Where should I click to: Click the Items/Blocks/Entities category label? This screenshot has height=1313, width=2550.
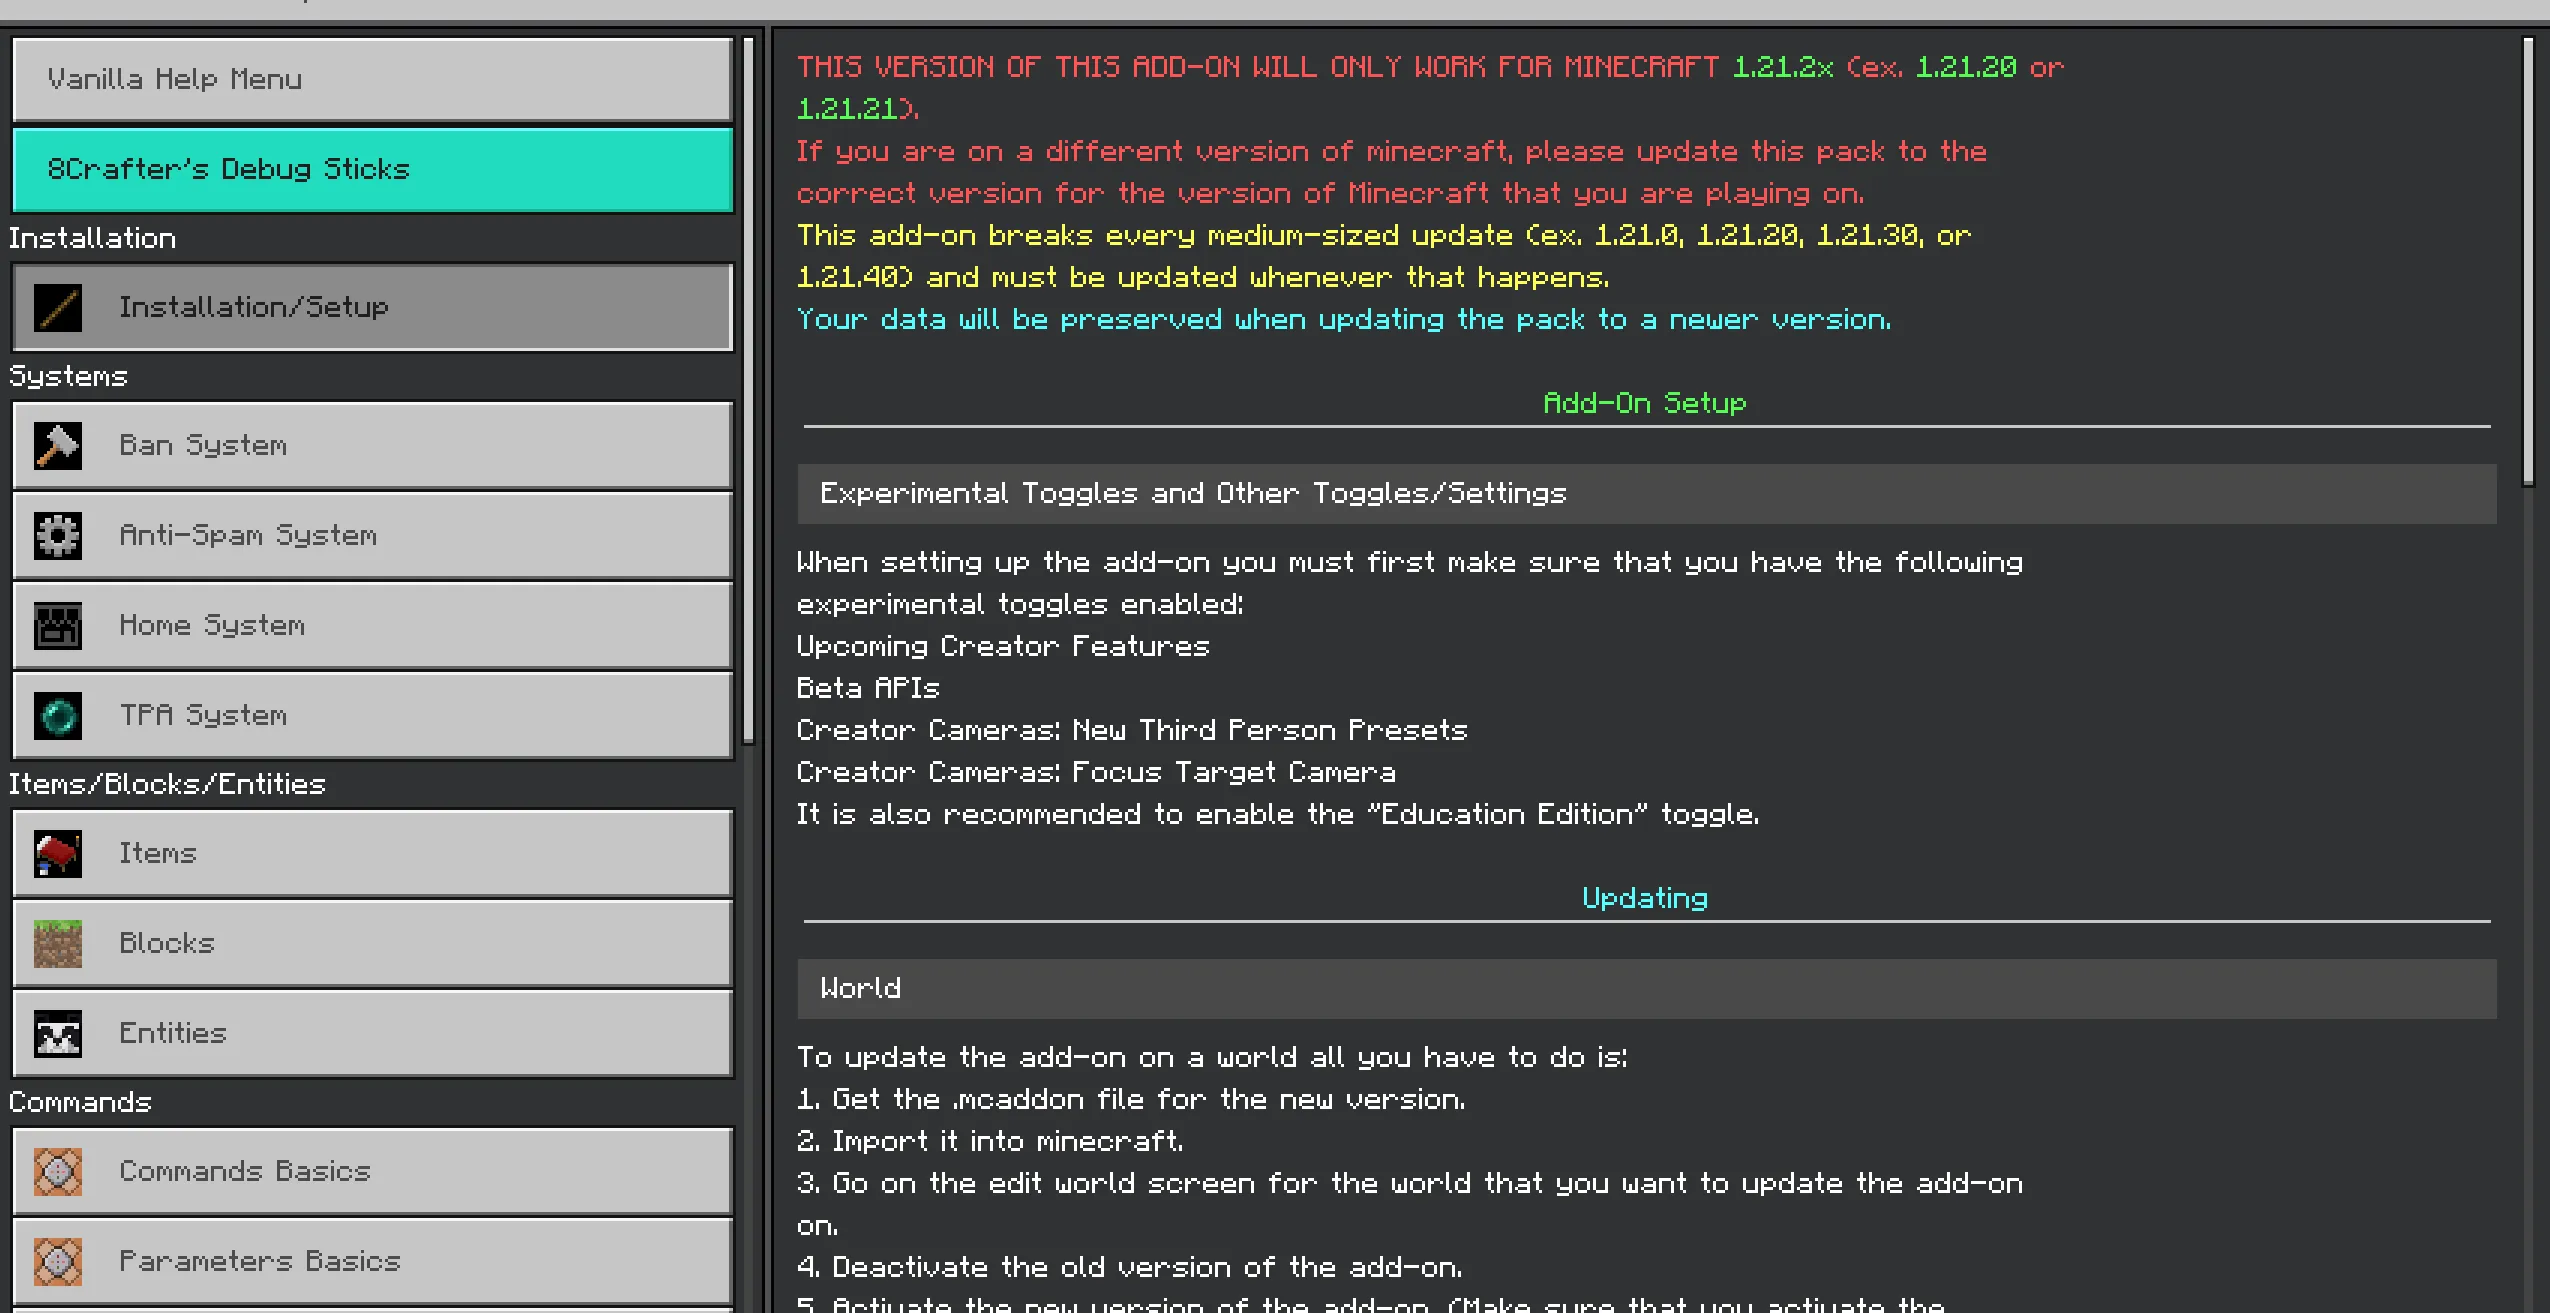[x=167, y=784]
